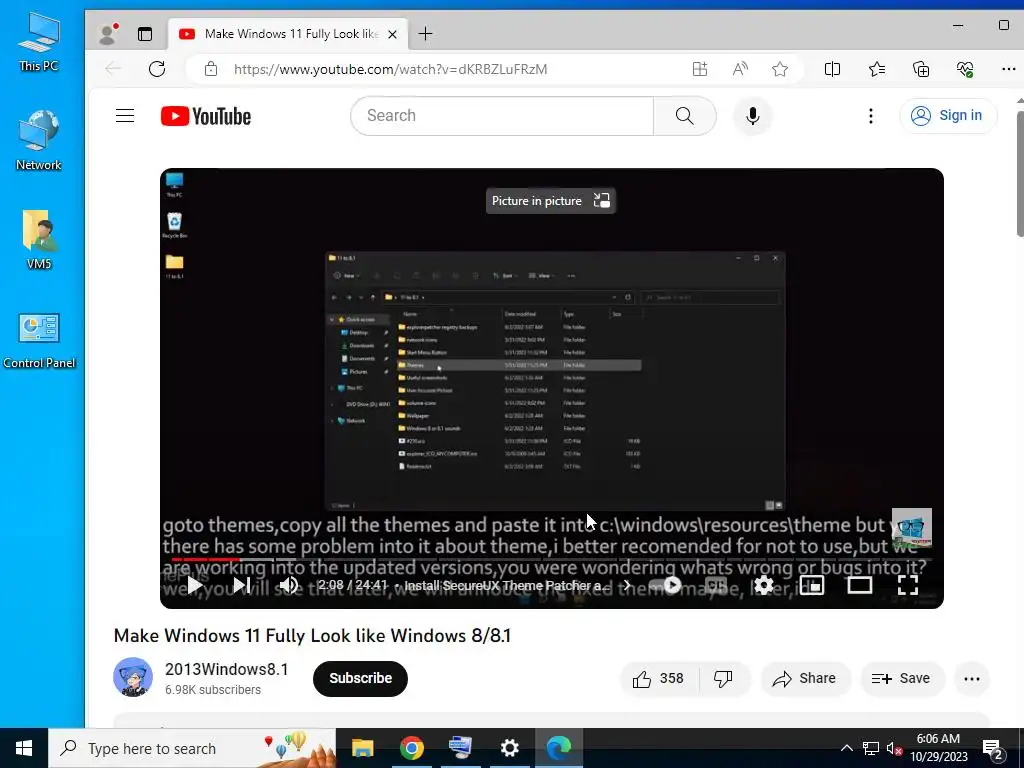This screenshot has width=1024, height=768.
Task: Refresh the YouTube page
Action: point(157,69)
